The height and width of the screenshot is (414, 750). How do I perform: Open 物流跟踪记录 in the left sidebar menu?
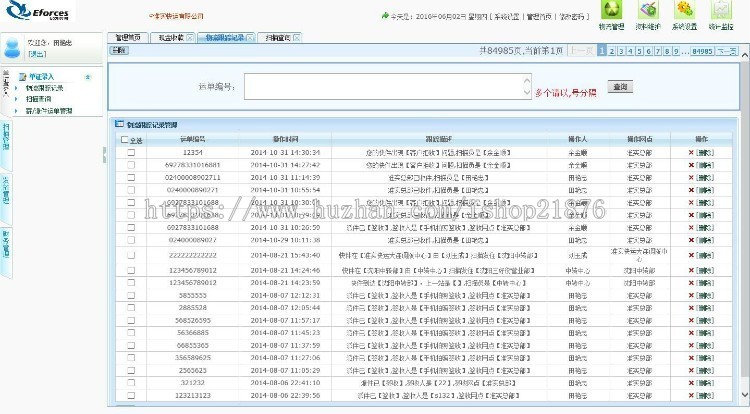(x=44, y=88)
